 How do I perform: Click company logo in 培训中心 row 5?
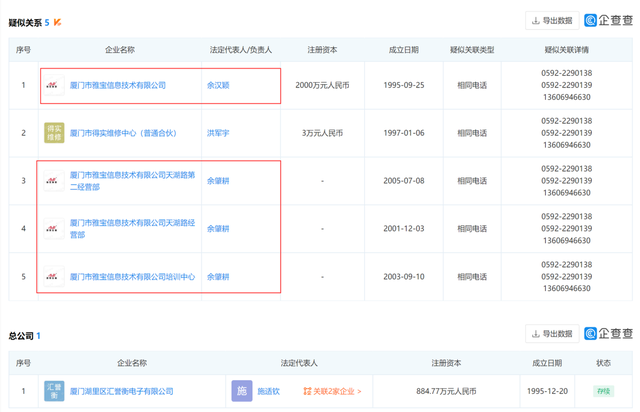[54, 277]
